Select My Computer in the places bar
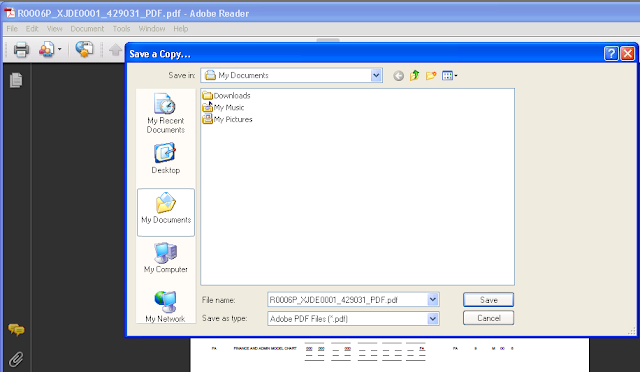This screenshot has width=640, height=372. click(165, 258)
